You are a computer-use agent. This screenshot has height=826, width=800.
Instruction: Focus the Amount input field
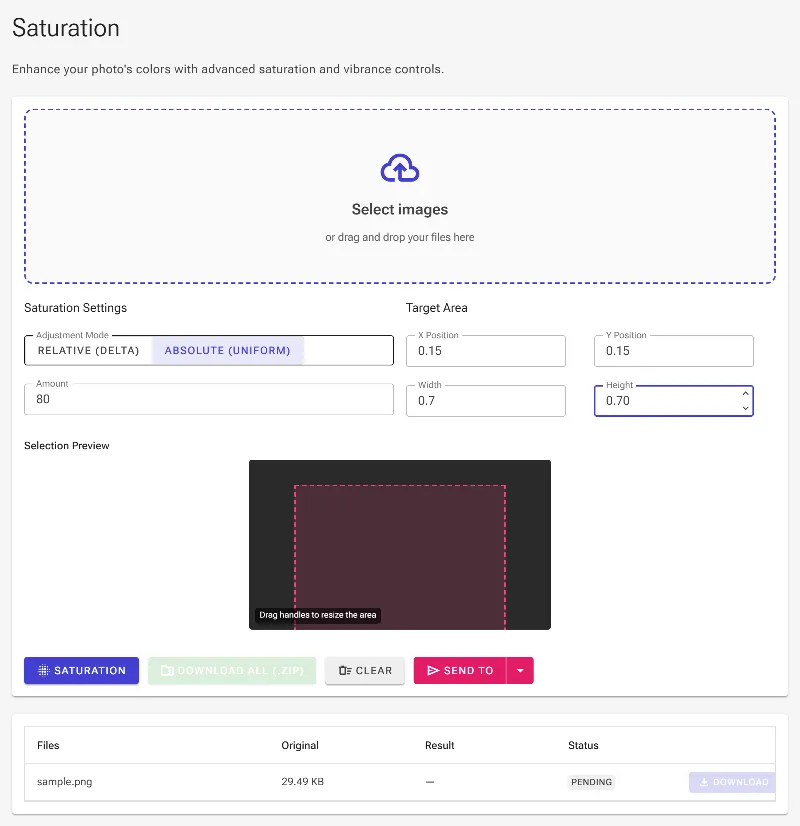point(209,399)
